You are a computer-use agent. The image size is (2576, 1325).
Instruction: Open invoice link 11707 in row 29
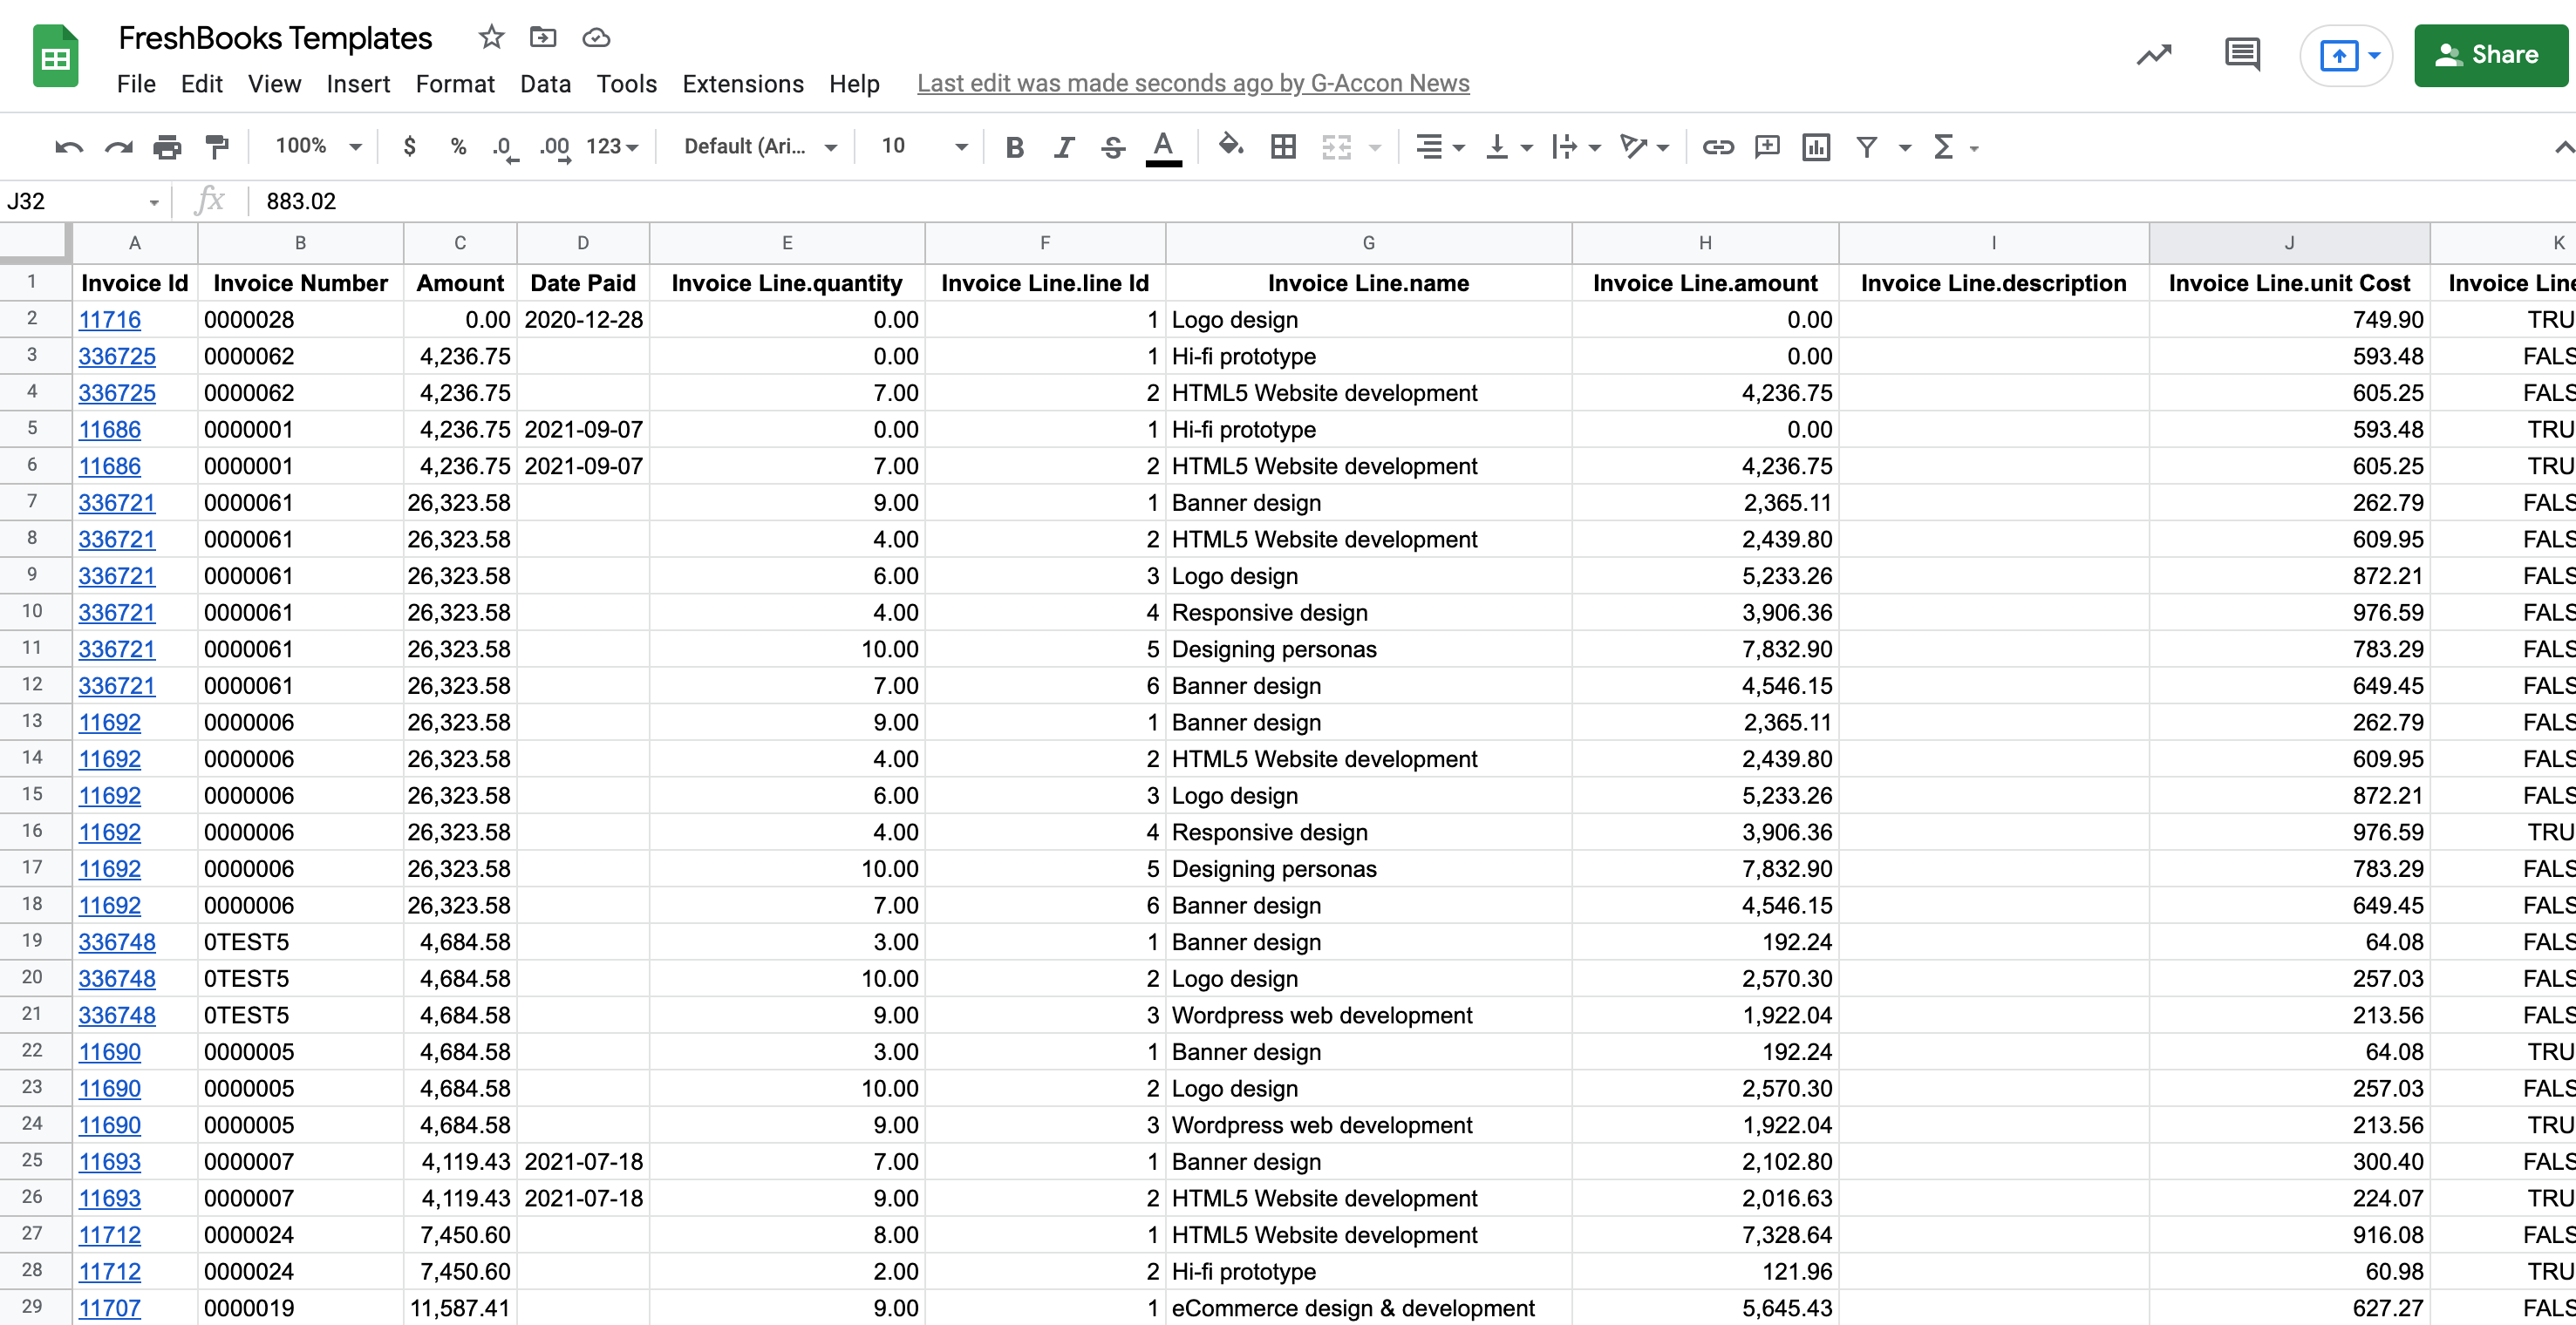click(110, 1308)
